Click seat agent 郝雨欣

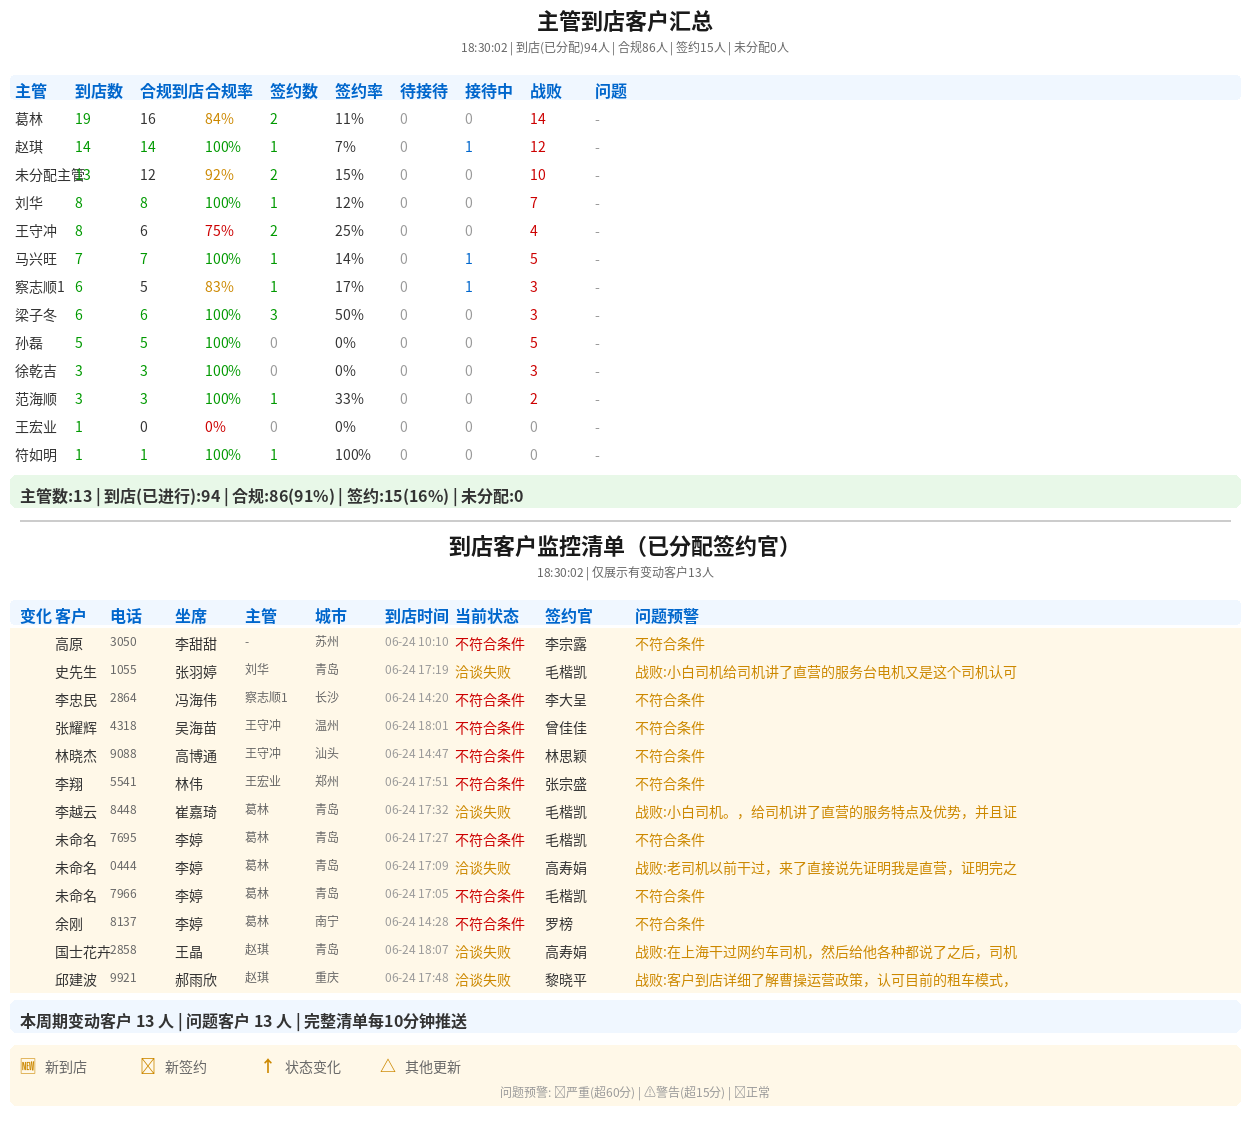tap(196, 980)
